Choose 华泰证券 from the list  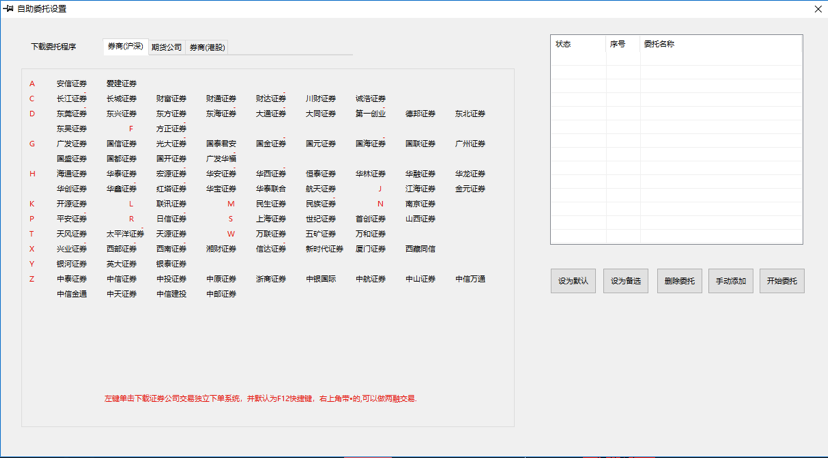pyautogui.click(x=121, y=174)
